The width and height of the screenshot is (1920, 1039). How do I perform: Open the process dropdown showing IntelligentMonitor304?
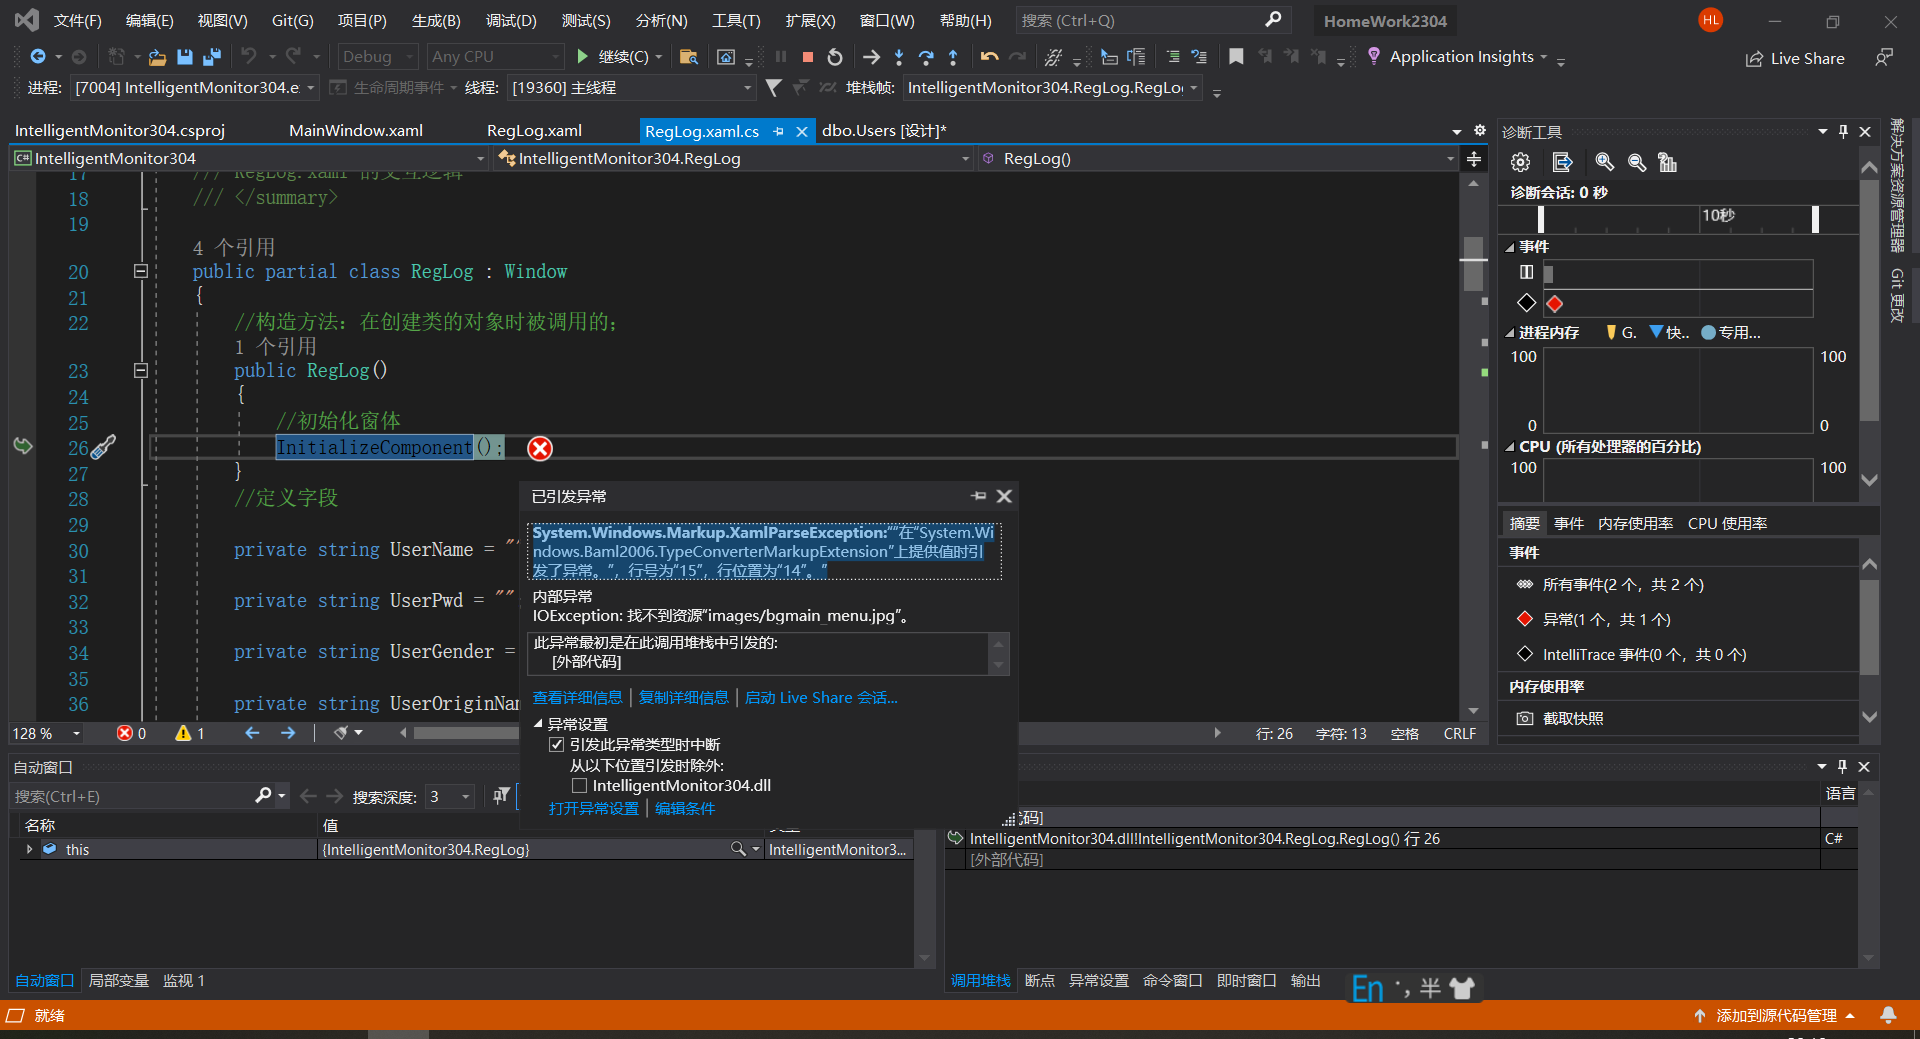coord(194,88)
